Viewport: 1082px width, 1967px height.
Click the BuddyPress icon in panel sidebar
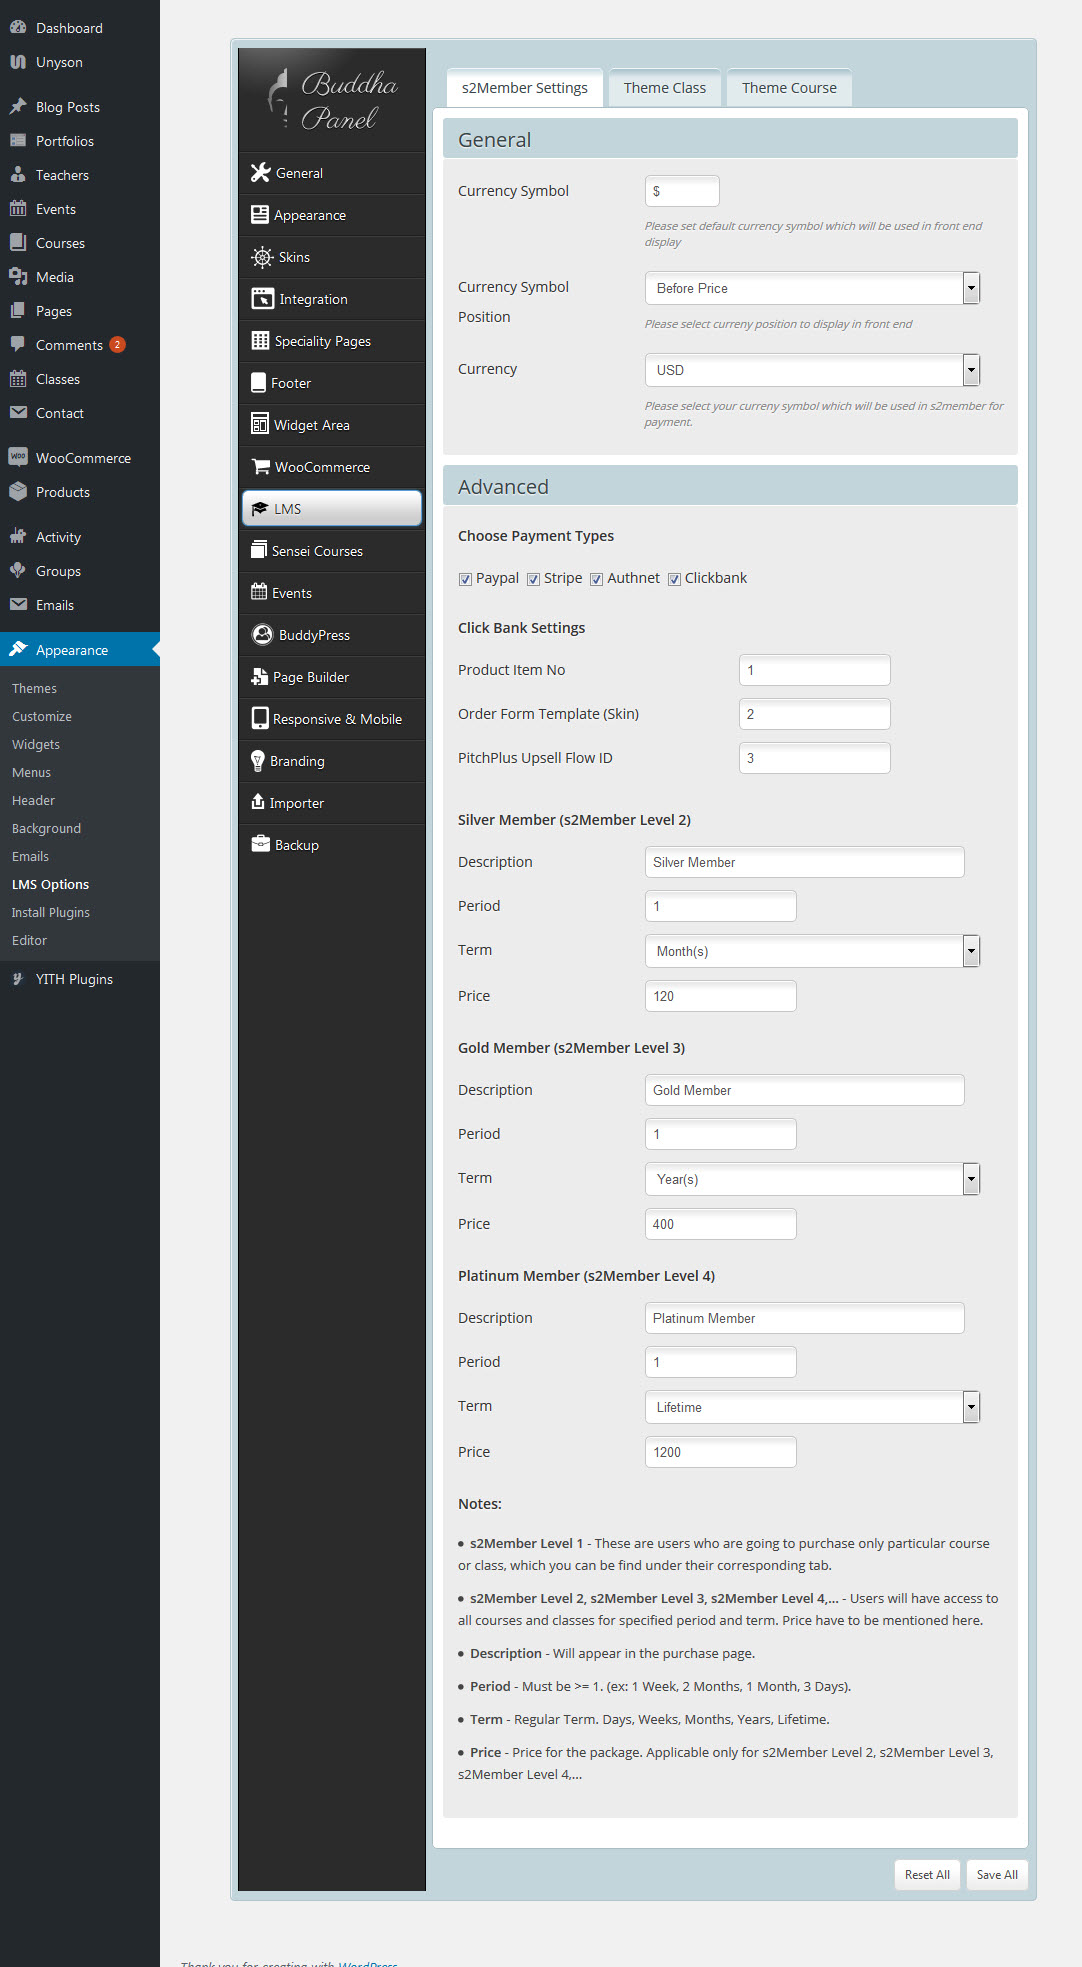coord(262,635)
